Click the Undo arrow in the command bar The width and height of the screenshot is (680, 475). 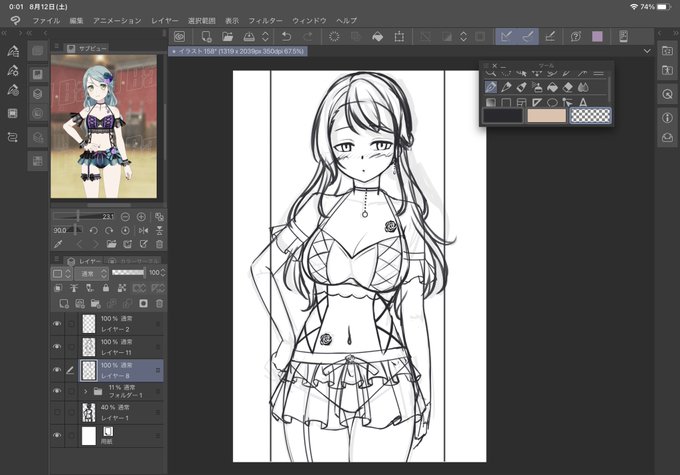[286, 36]
